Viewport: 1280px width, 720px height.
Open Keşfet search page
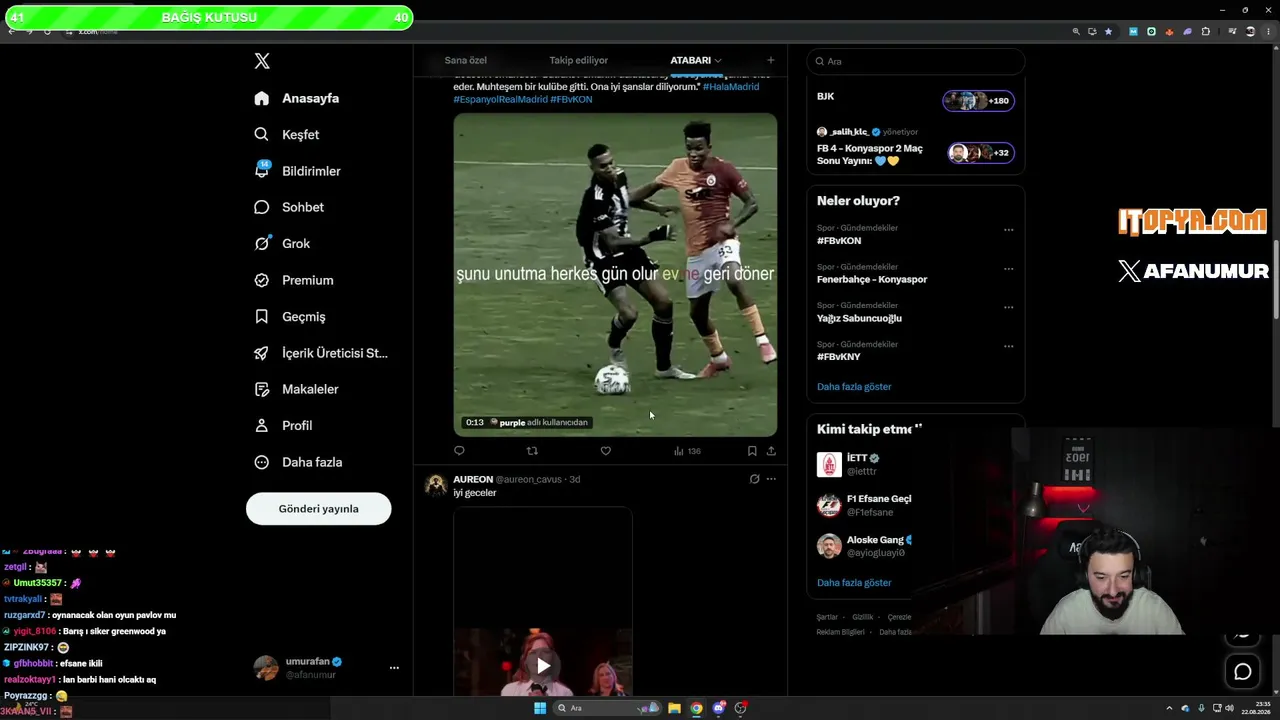click(x=286, y=135)
